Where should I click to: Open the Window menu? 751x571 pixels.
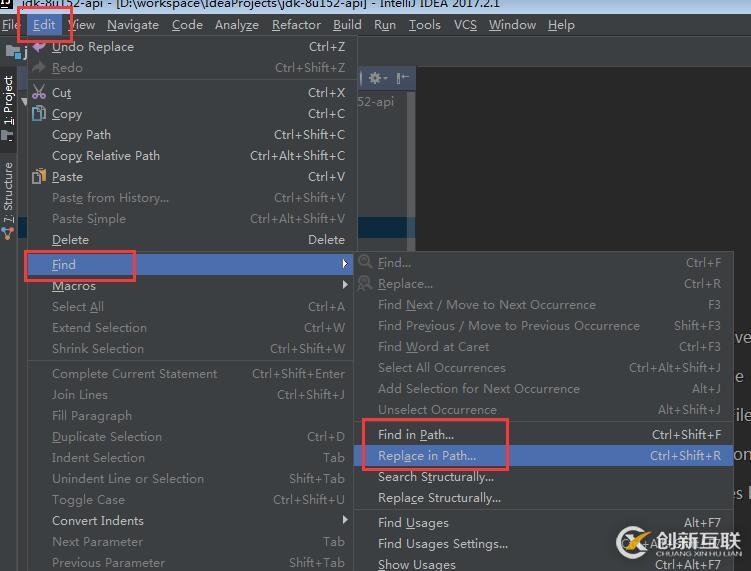tap(512, 25)
